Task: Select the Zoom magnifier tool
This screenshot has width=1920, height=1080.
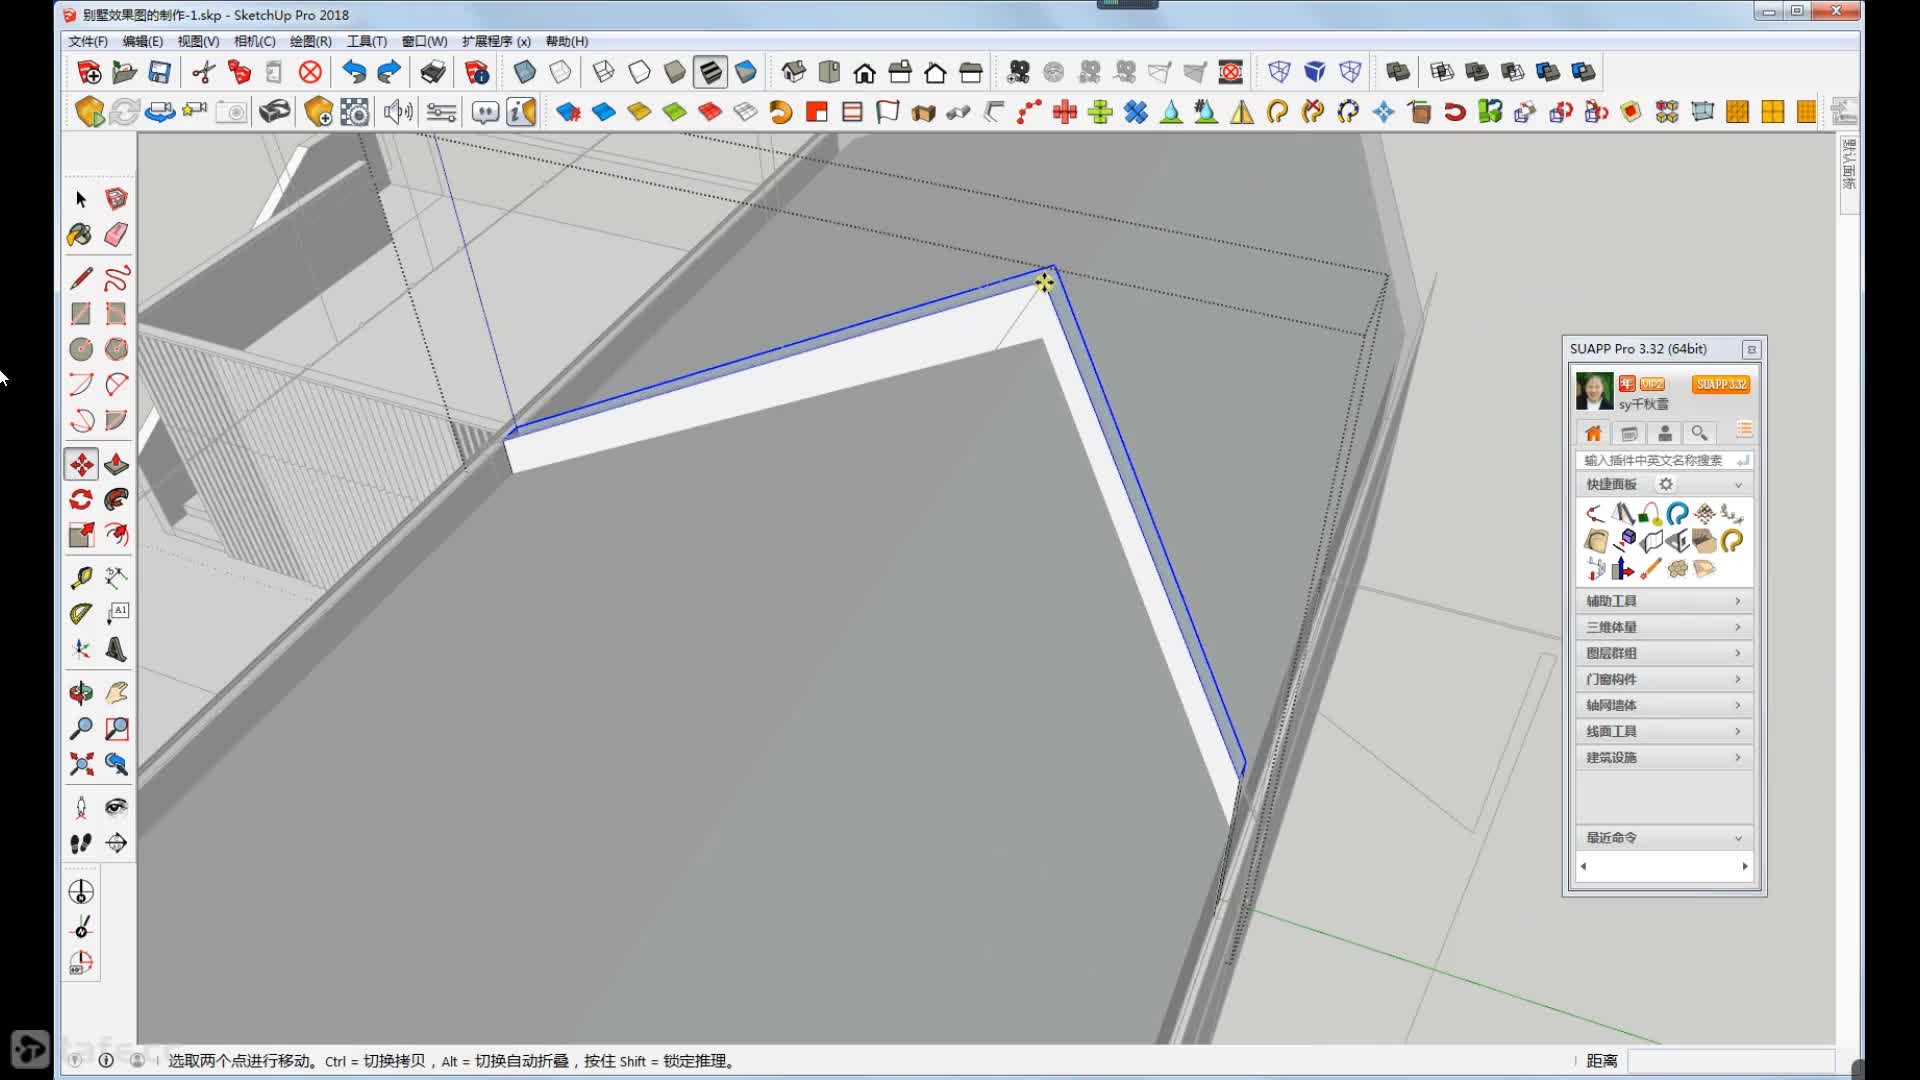Action: coord(81,728)
